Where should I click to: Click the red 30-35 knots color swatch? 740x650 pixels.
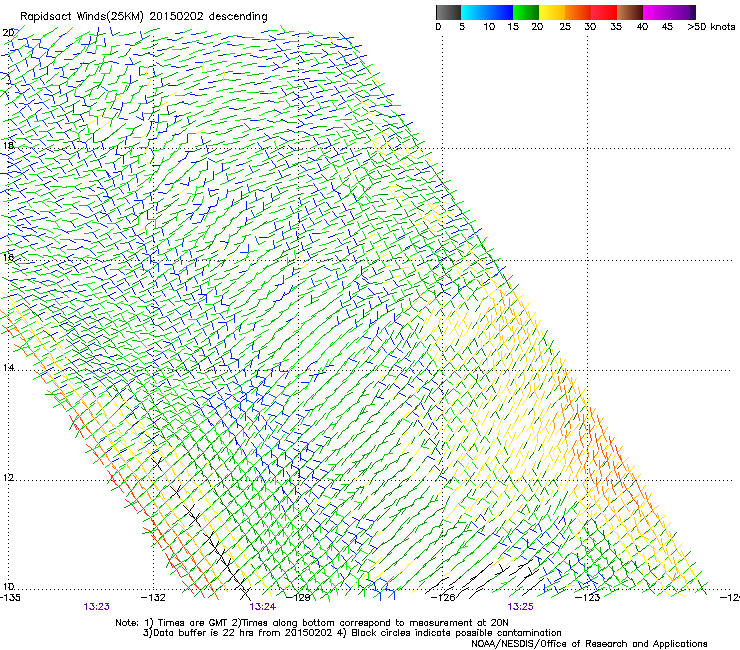click(x=604, y=12)
